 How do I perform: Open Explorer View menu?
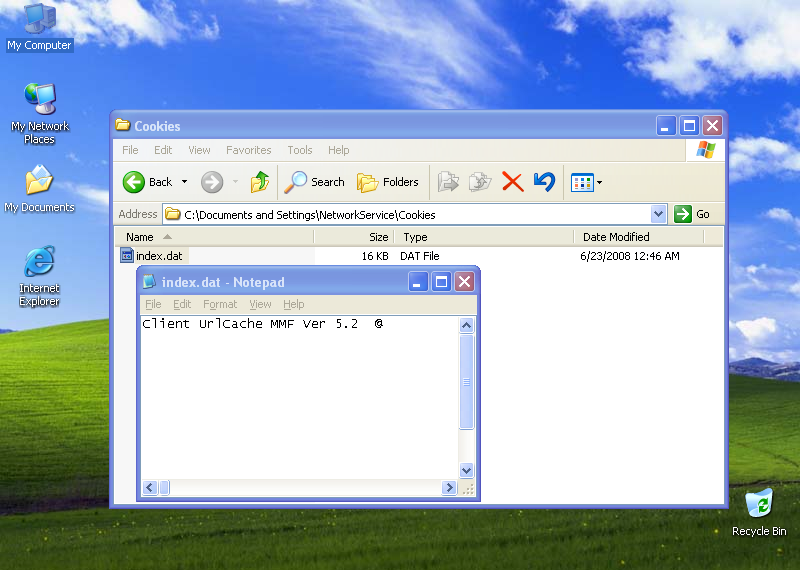pos(199,150)
